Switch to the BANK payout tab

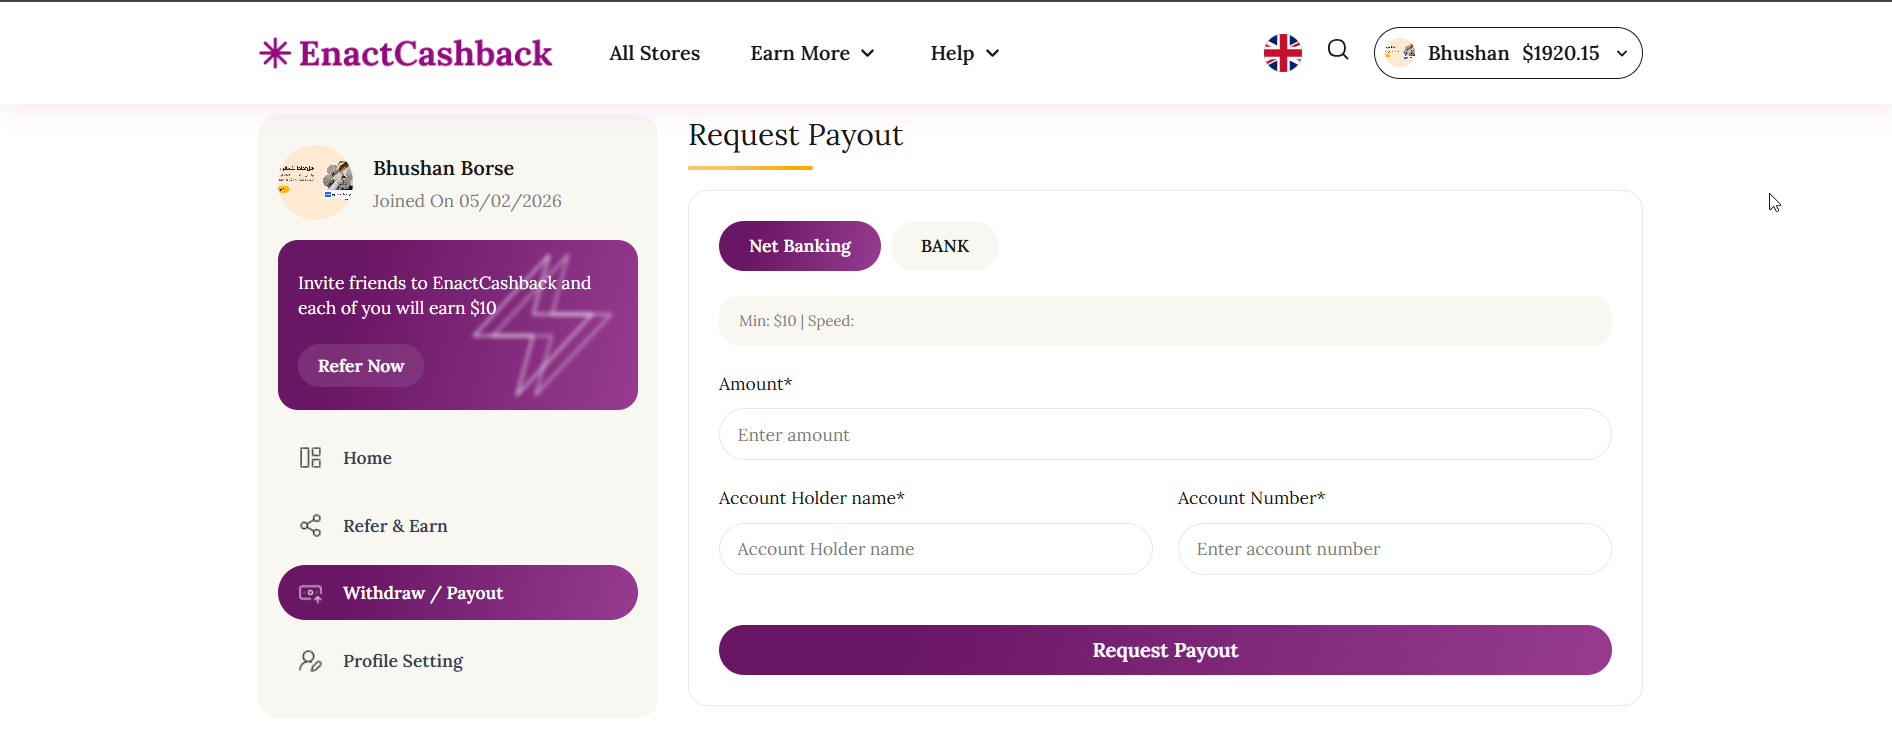pos(945,246)
